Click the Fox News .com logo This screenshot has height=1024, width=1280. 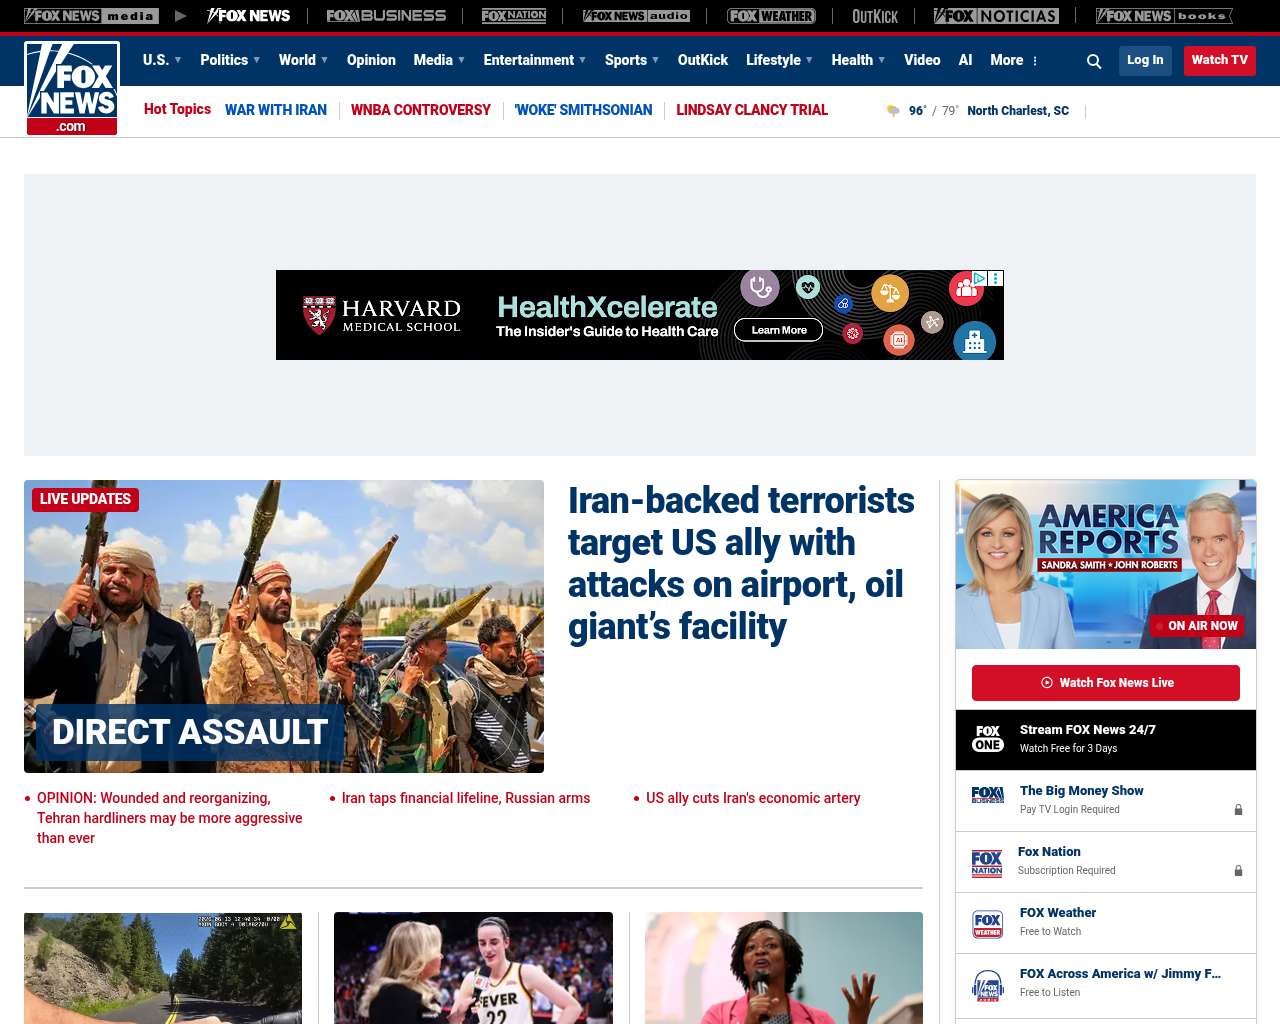tap(72, 88)
